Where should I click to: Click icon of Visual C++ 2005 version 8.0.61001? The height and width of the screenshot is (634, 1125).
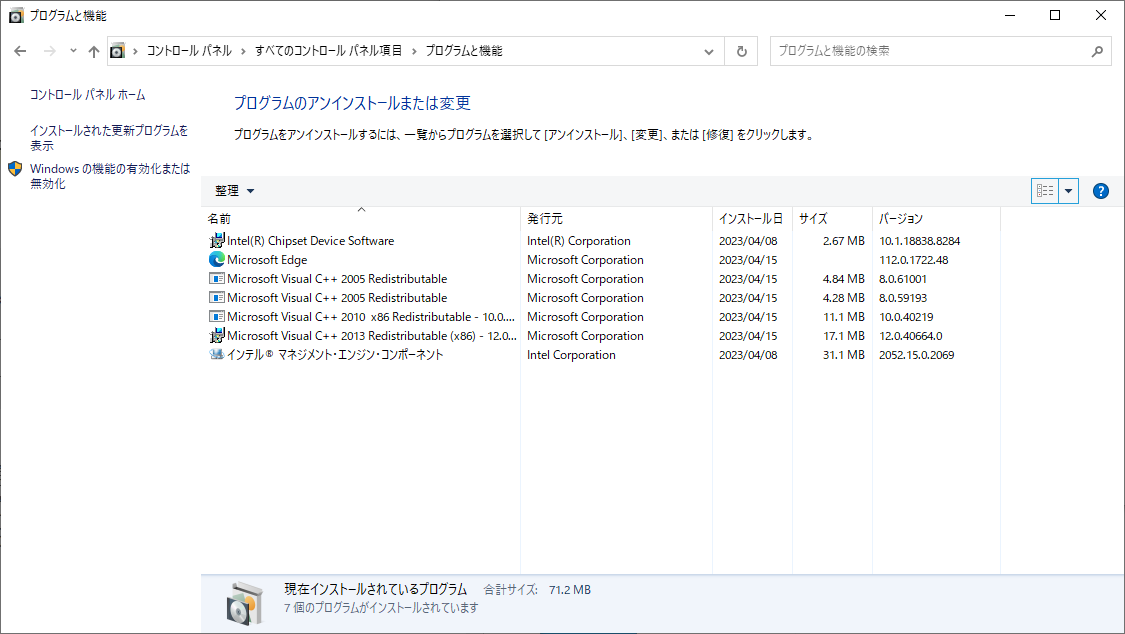(217, 278)
